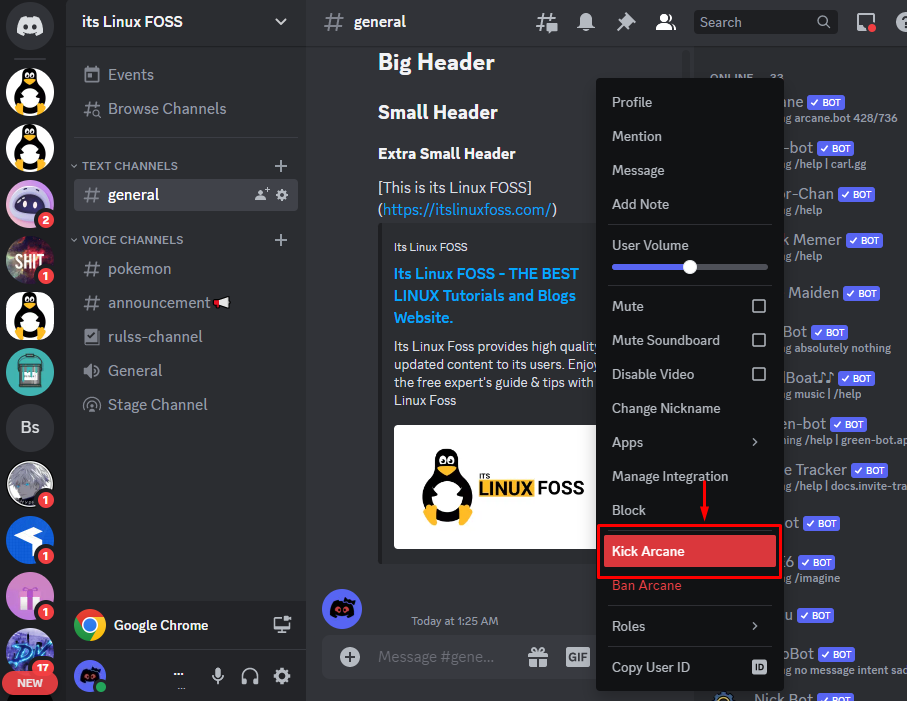The height and width of the screenshot is (701, 907).
Task: Open the blue paper-plane server icon
Action: click(x=30, y=540)
